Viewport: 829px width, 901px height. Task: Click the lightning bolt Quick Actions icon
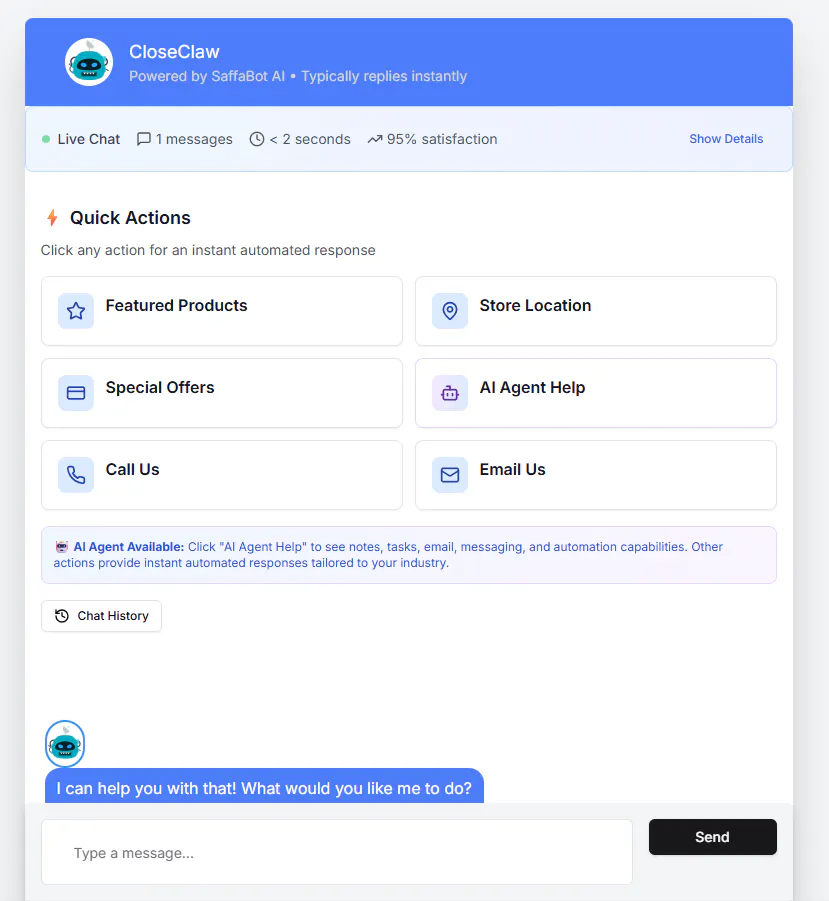(52, 218)
